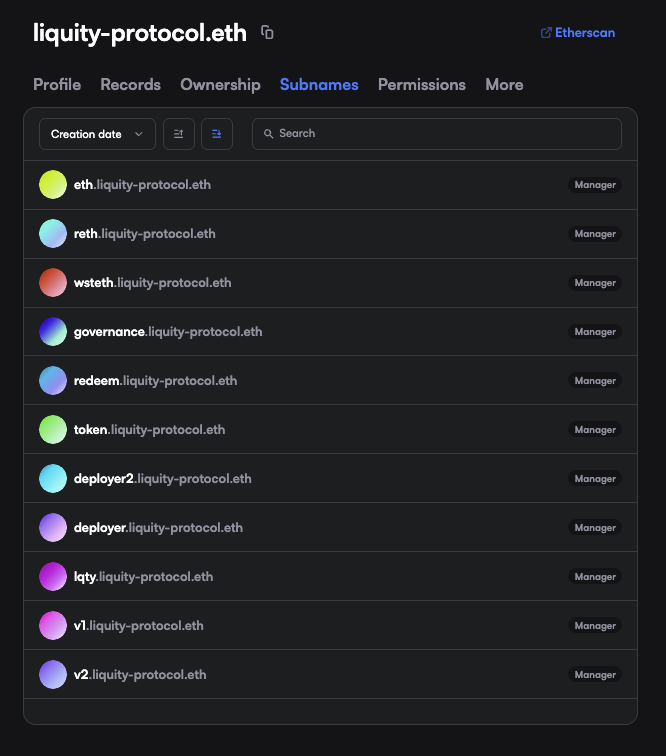Open subname governance.liquity-protocol.eth

click(330, 332)
